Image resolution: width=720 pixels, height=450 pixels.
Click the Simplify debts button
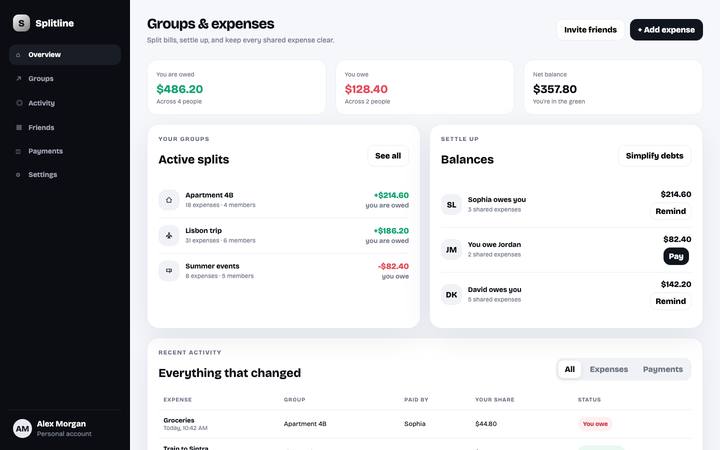[654, 156]
